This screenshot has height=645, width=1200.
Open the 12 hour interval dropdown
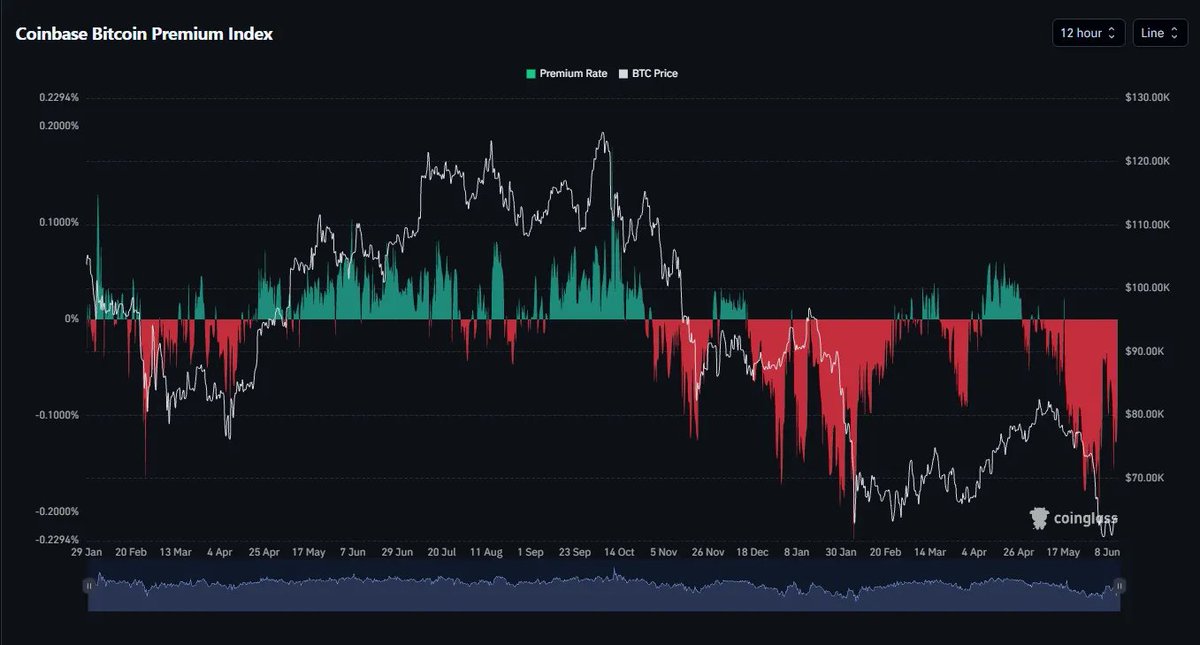(1089, 33)
